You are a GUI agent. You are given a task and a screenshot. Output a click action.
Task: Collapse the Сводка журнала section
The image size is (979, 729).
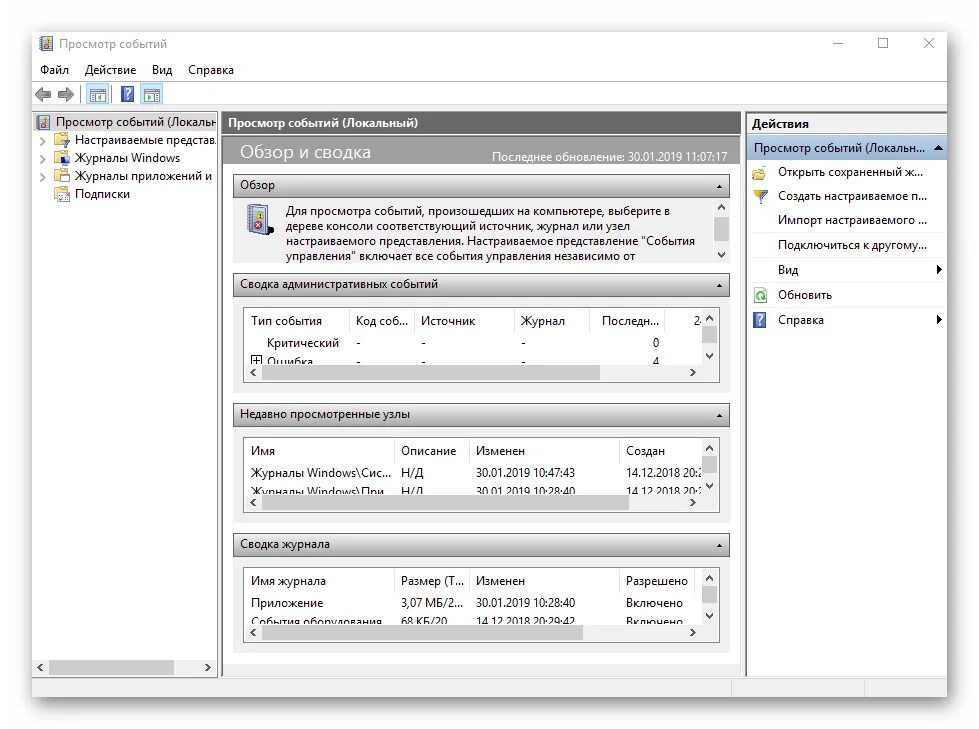(x=719, y=545)
